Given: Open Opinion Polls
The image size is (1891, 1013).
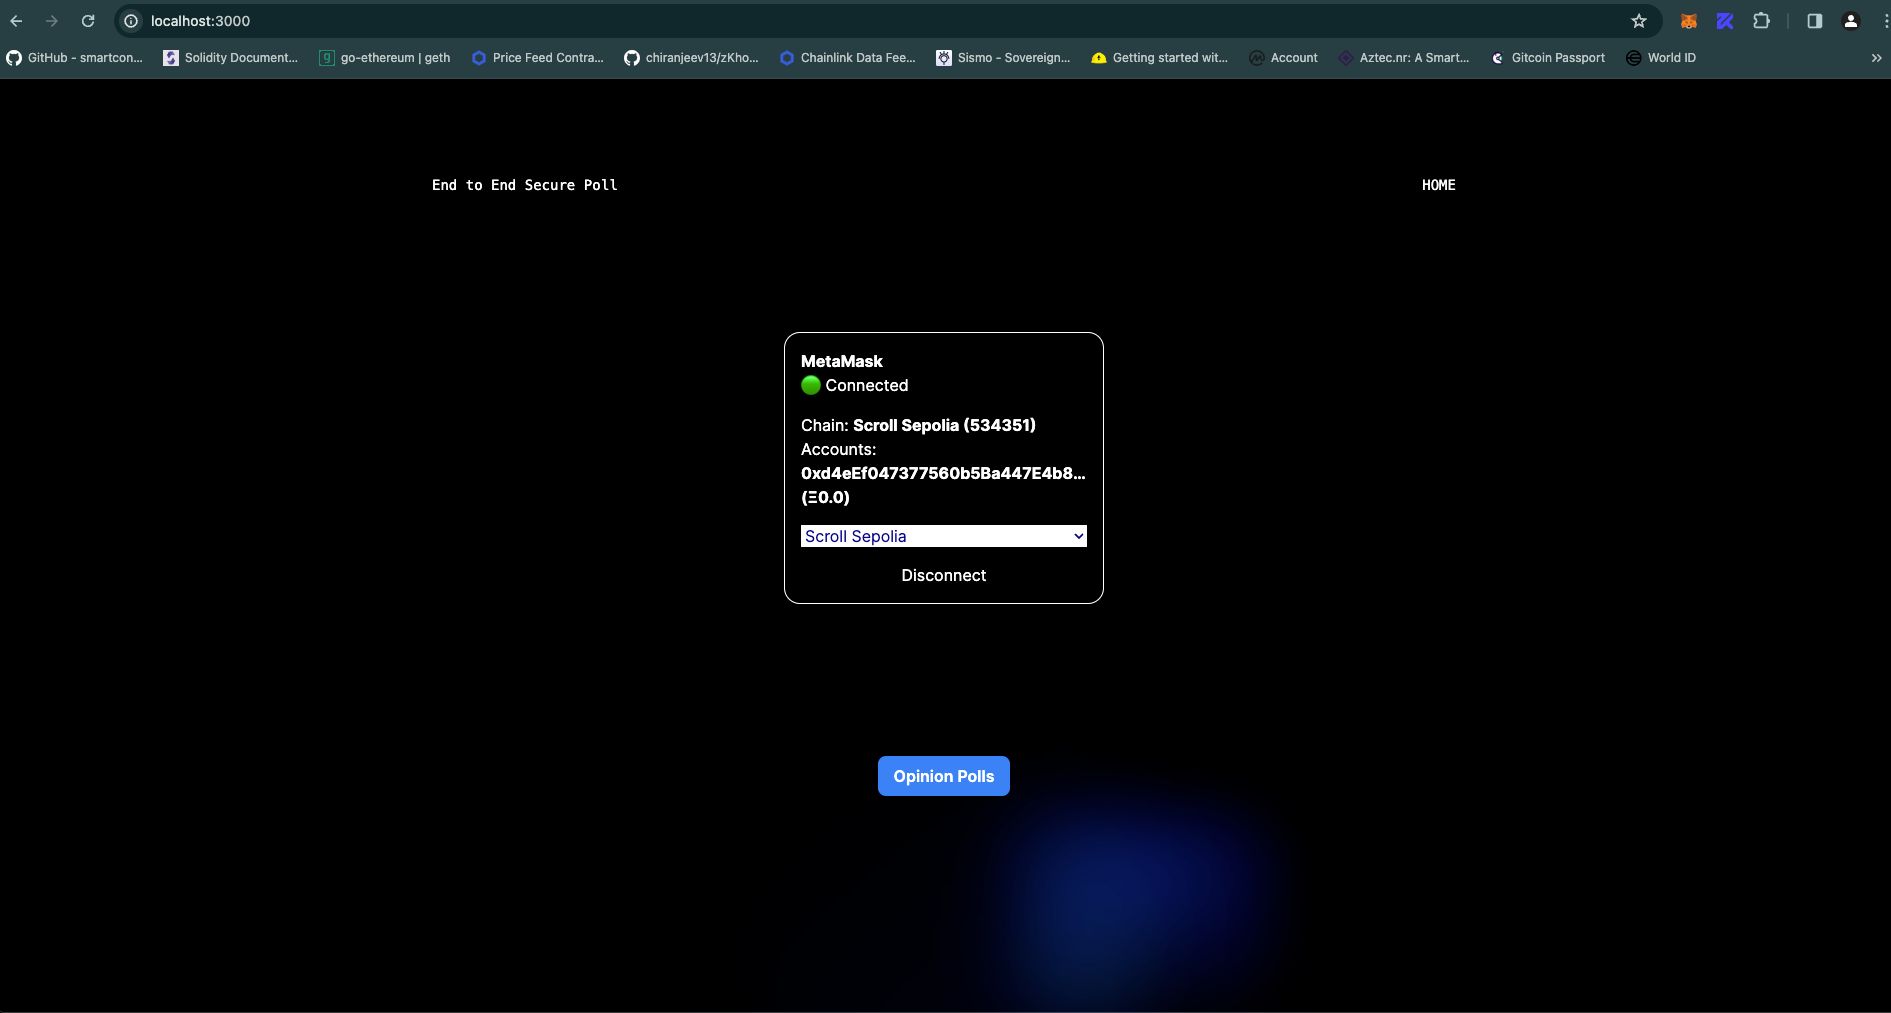Looking at the screenshot, I should (944, 776).
